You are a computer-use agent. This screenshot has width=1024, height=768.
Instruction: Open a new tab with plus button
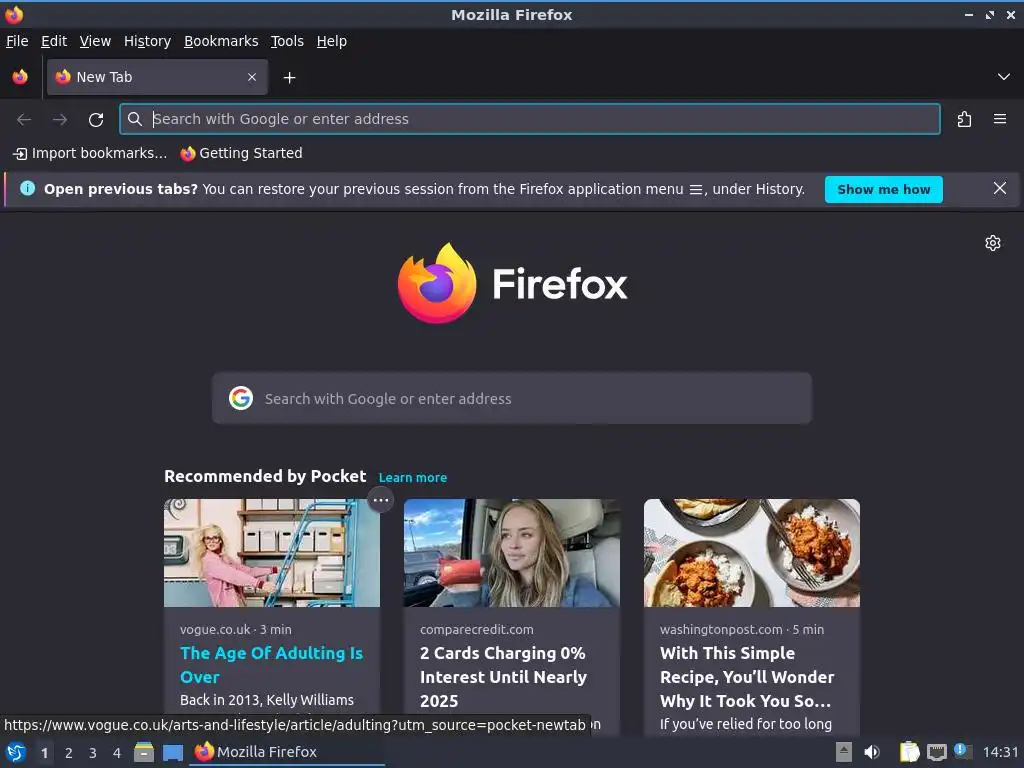pyautogui.click(x=289, y=78)
